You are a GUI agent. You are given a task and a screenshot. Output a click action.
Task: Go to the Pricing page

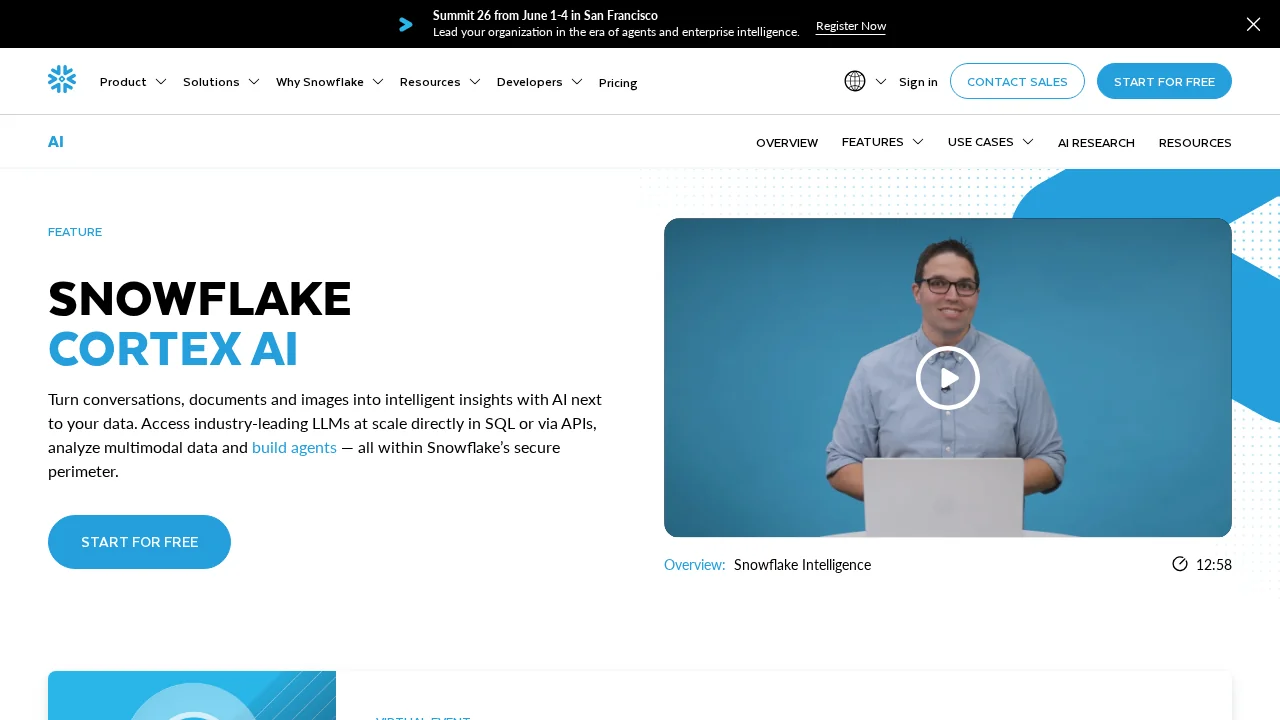coord(618,83)
